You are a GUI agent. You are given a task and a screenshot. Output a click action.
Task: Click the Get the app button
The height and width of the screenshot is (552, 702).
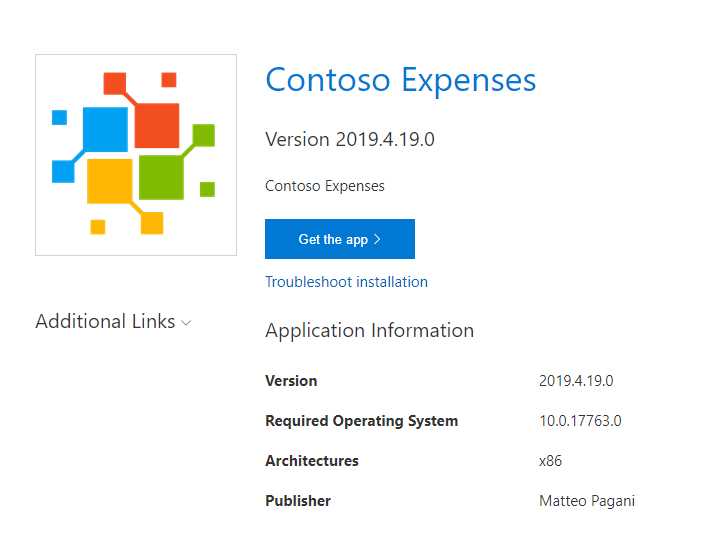(x=340, y=239)
